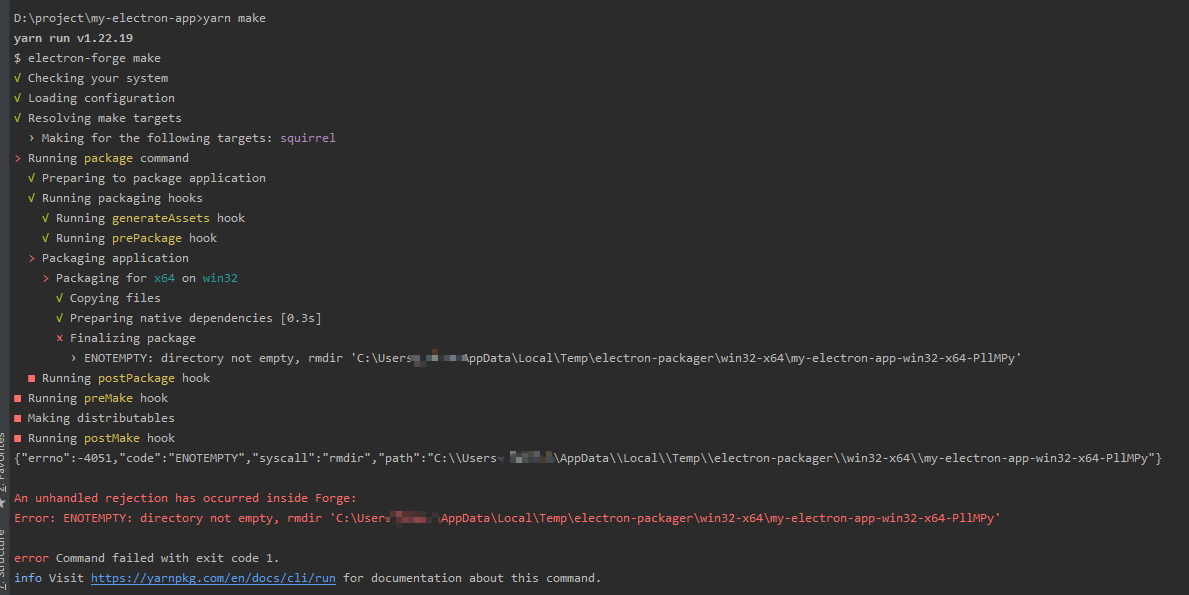
Task: Click the 0.3s duration indicator
Action: pyautogui.click(x=303, y=317)
